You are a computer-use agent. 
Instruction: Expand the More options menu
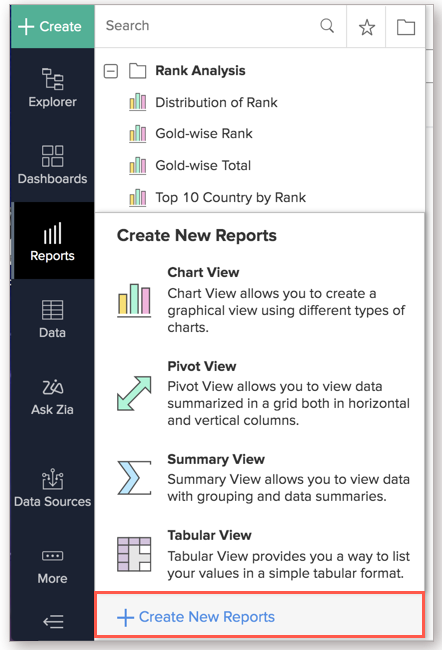point(52,566)
